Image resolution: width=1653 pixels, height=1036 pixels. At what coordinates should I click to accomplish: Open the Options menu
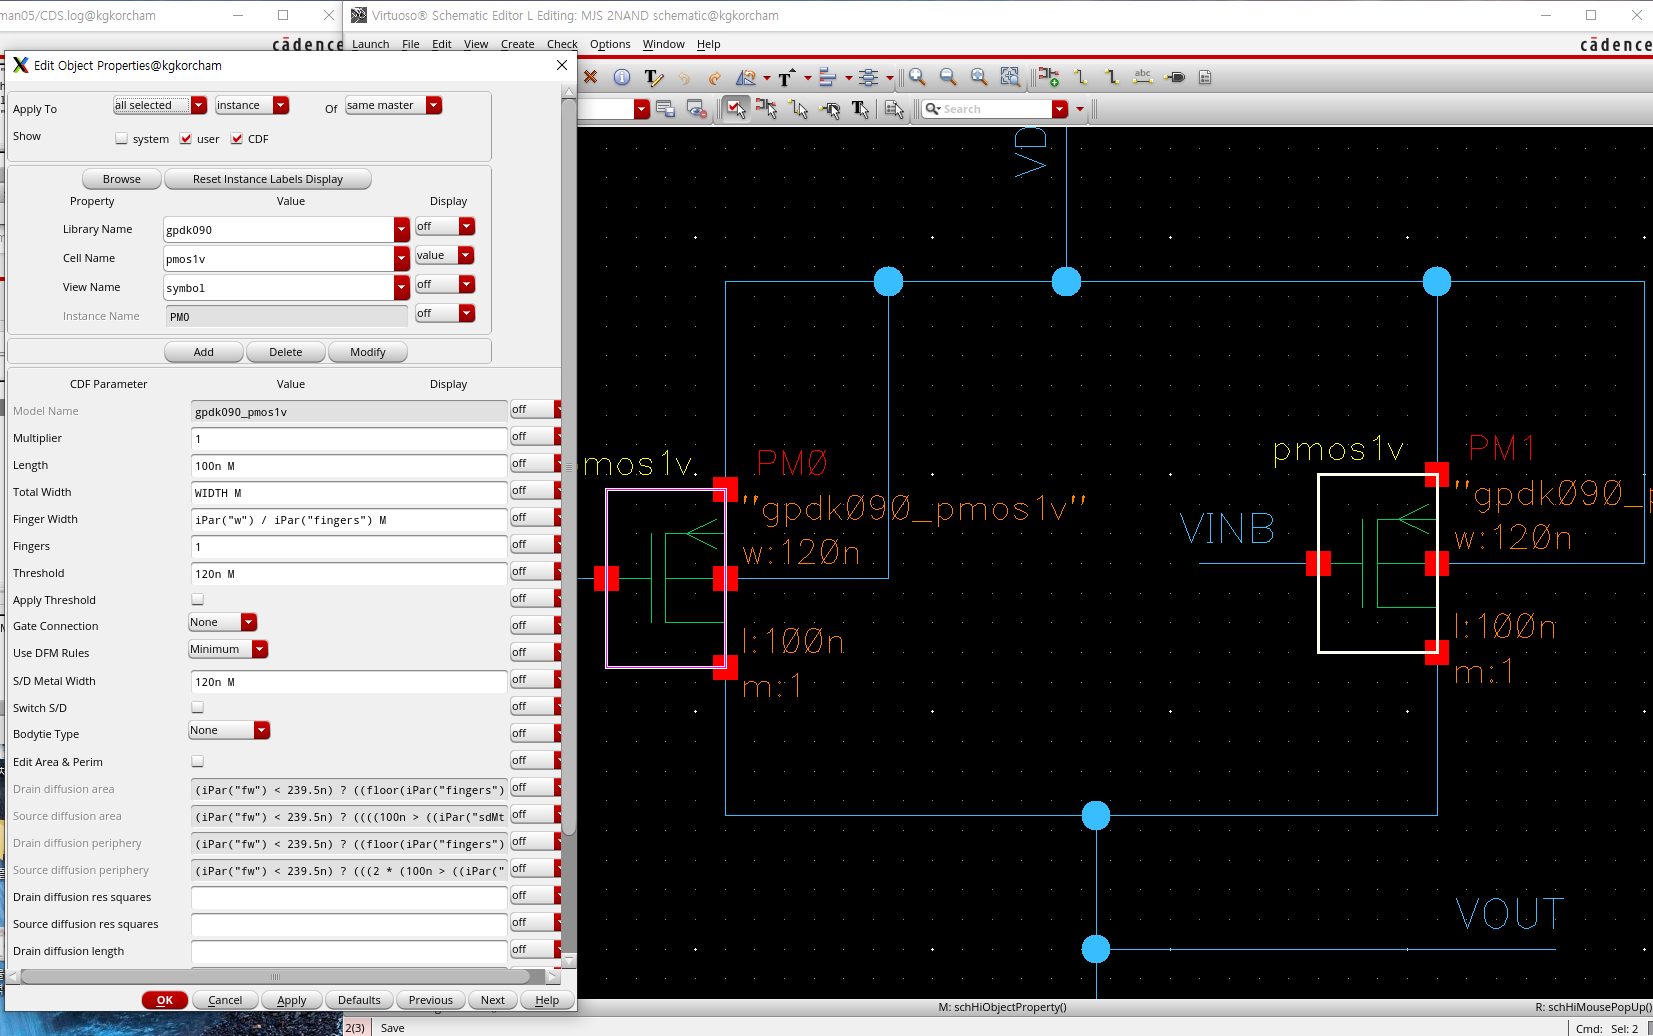610,44
